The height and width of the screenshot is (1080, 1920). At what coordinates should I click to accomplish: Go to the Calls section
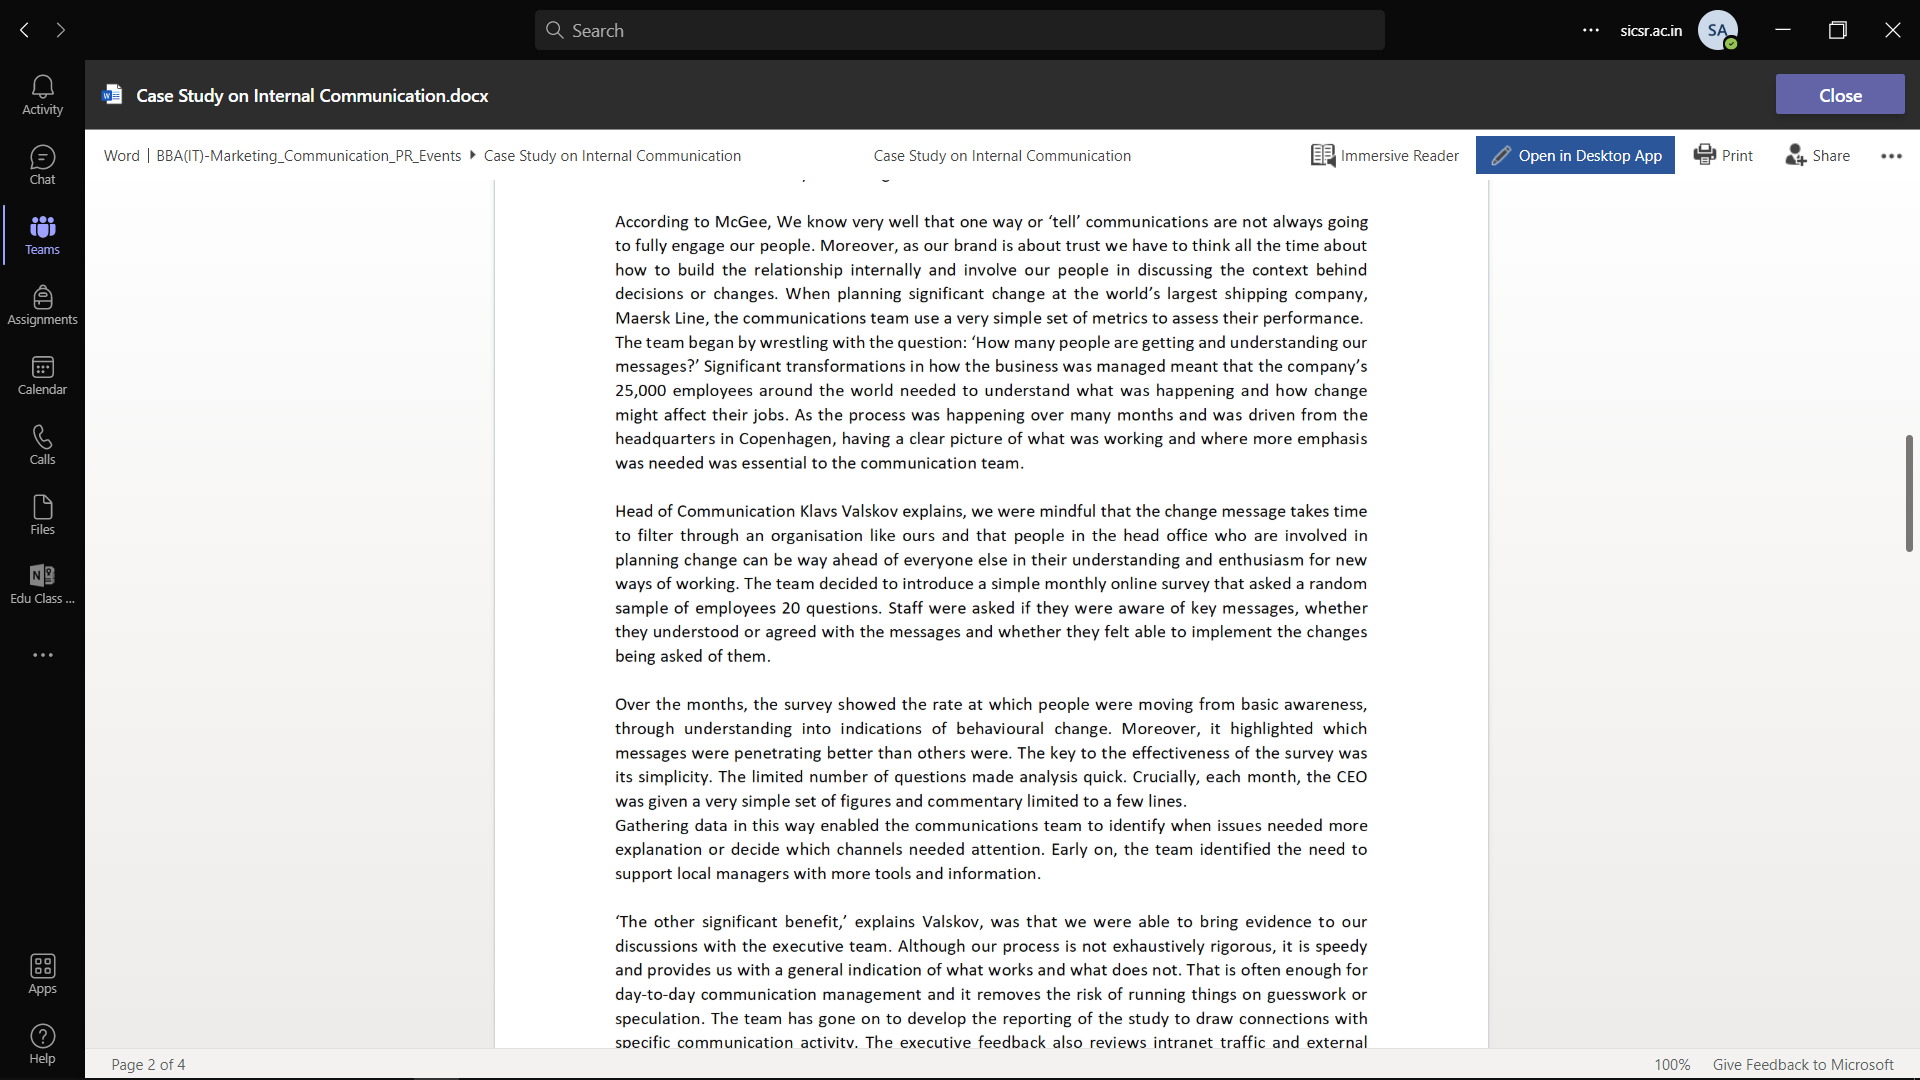click(42, 444)
